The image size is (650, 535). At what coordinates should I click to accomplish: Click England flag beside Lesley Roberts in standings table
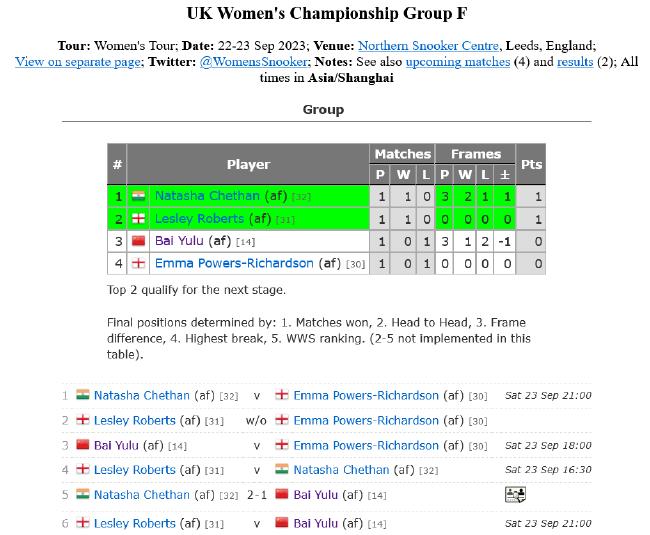(x=138, y=218)
